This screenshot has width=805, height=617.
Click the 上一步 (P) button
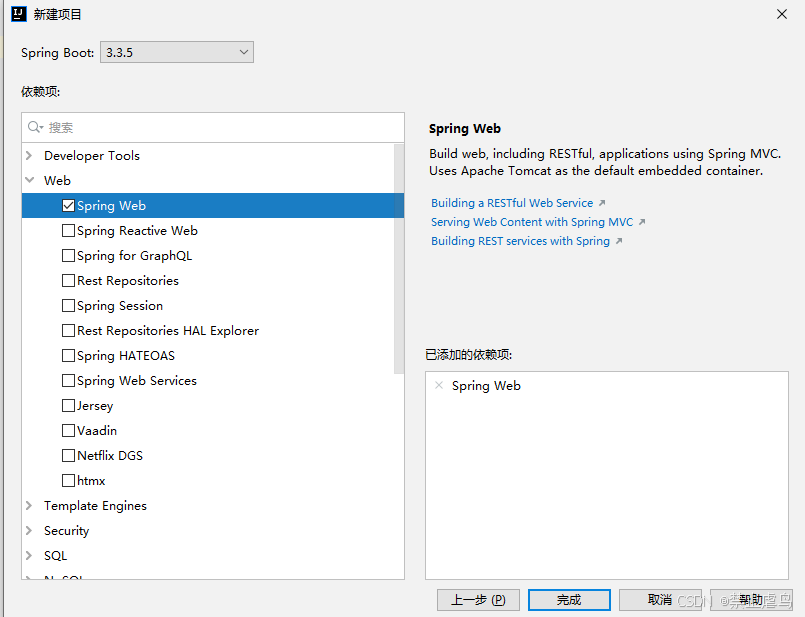(x=478, y=600)
